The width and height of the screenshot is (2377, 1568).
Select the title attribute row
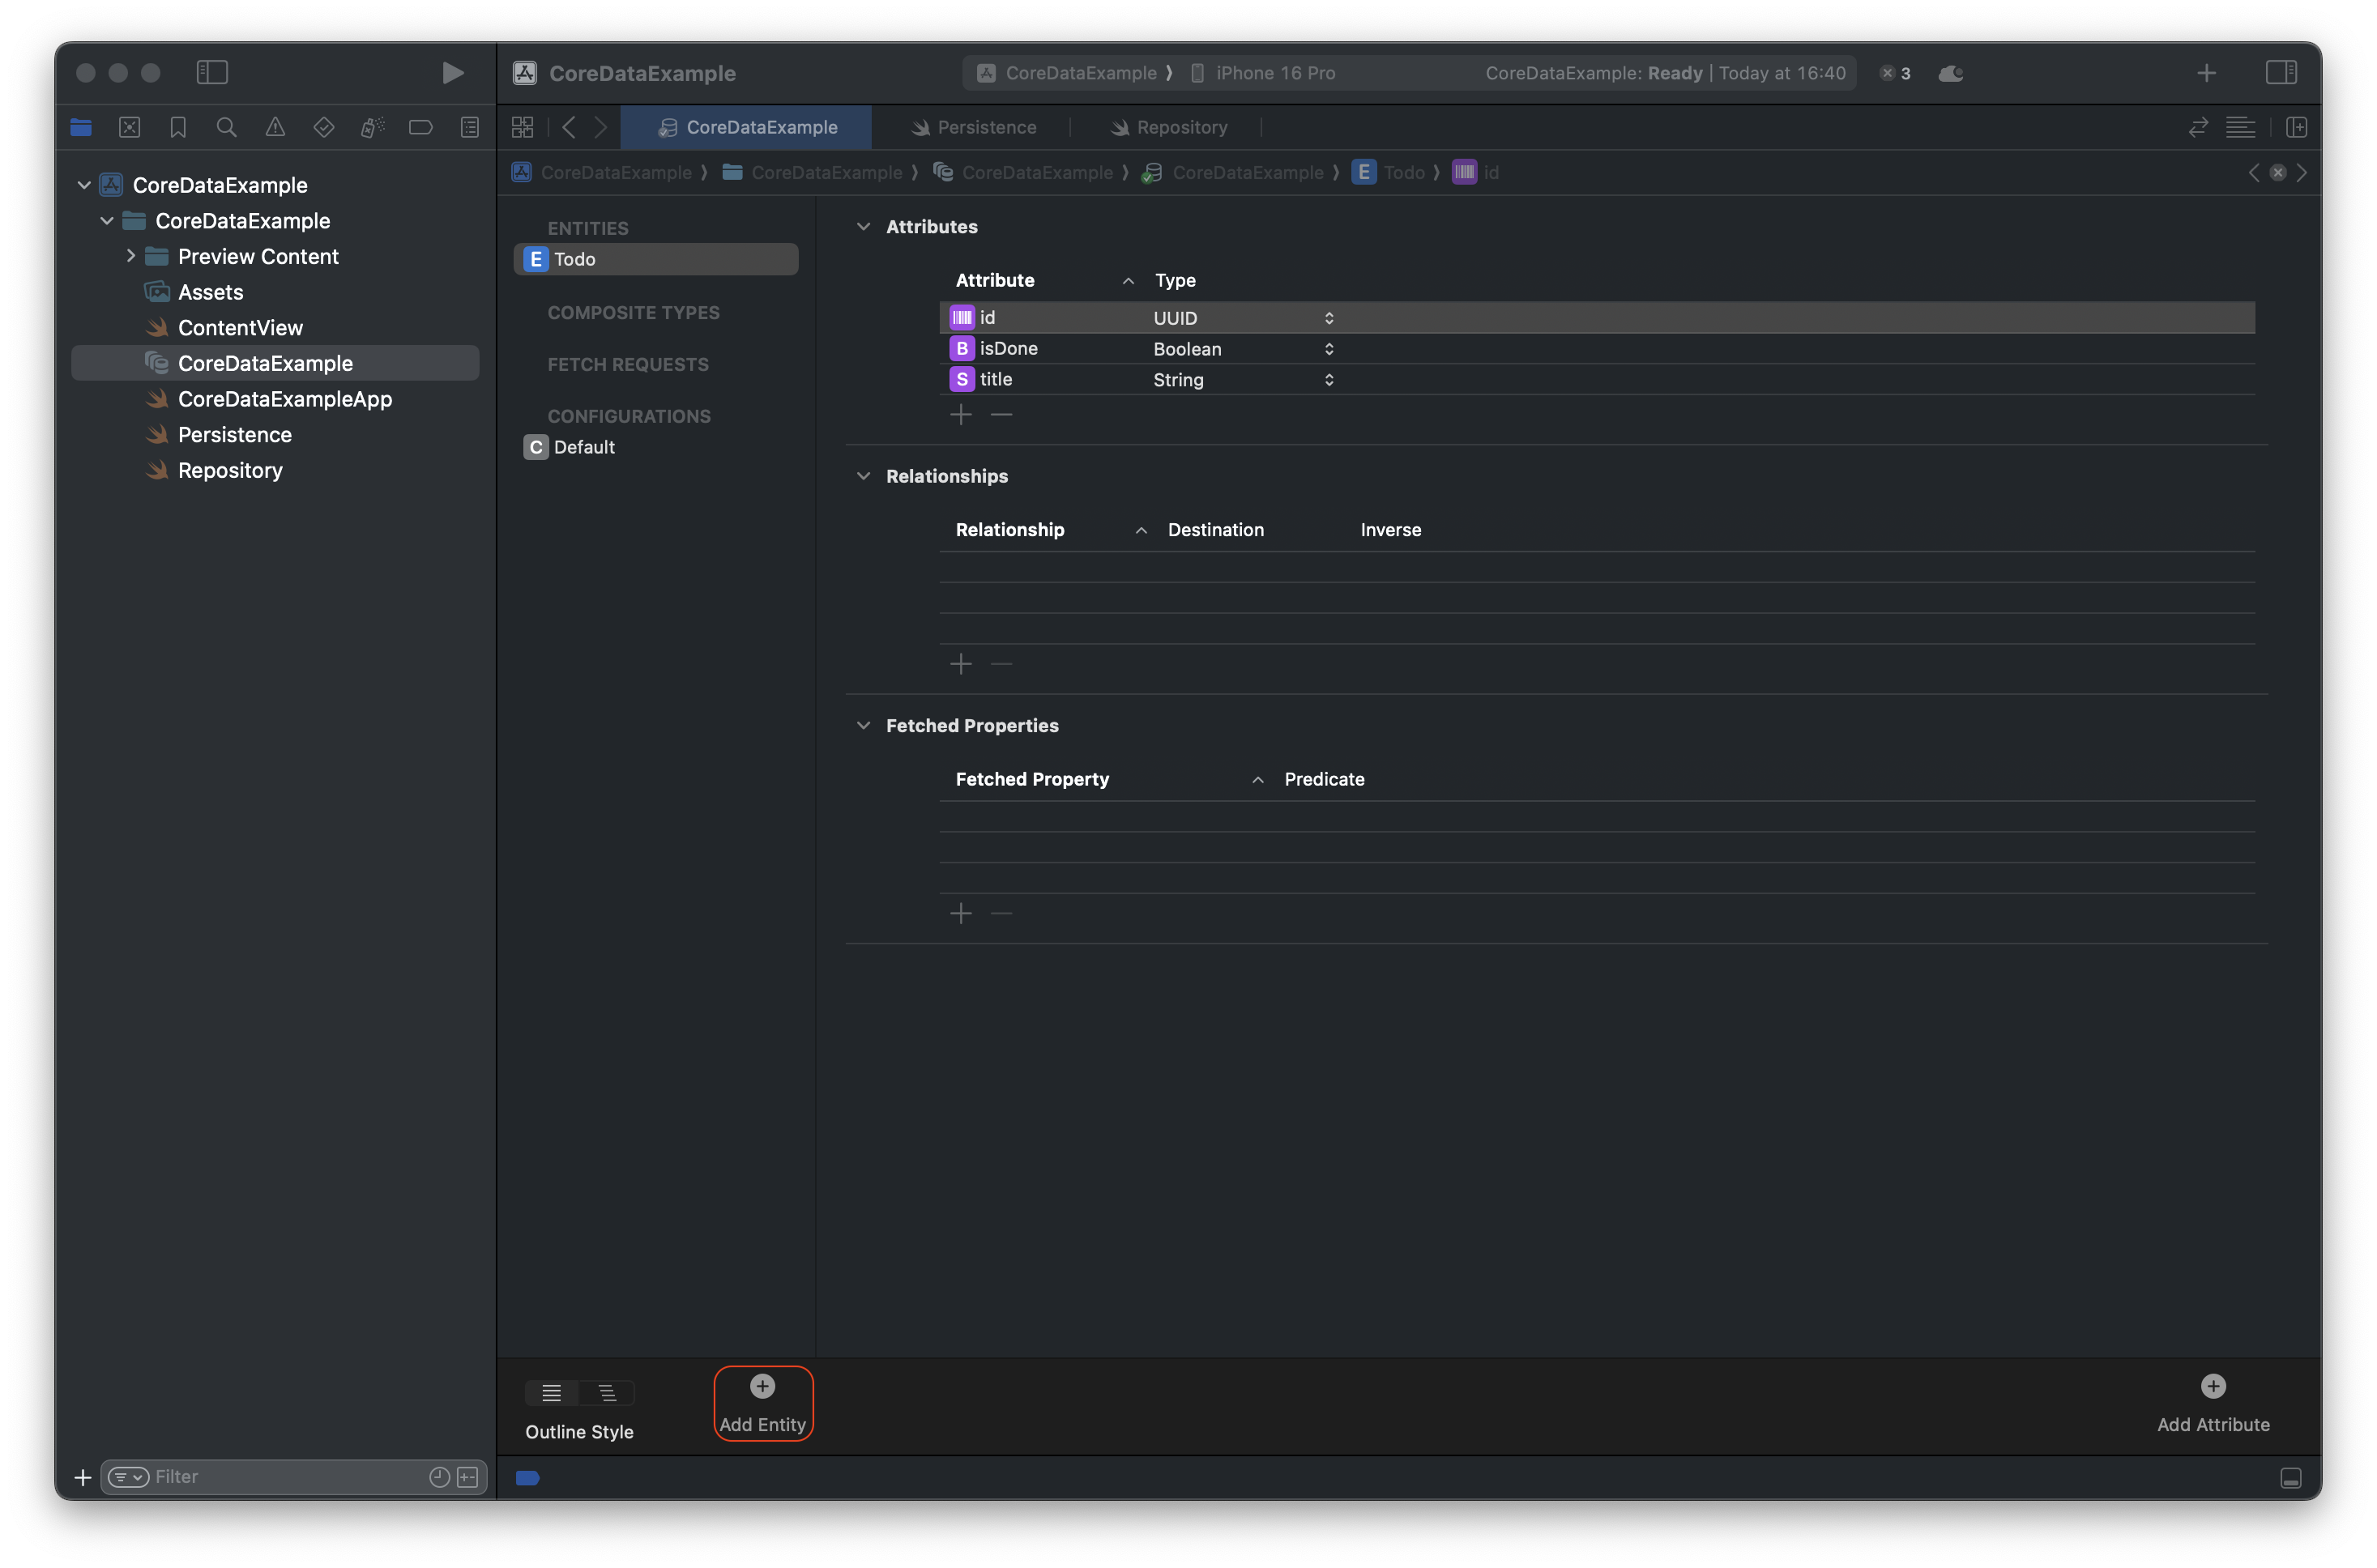[x=1597, y=379]
